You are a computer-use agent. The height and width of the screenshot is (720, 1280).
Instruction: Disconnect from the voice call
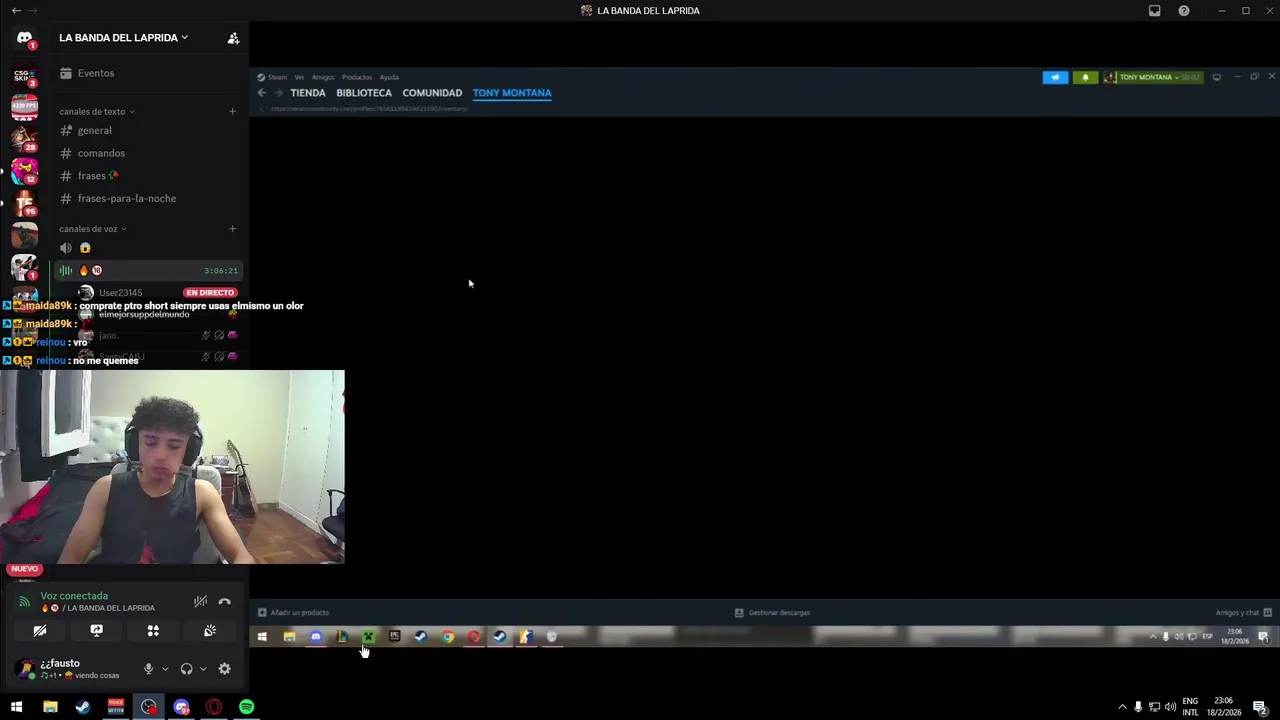pyautogui.click(x=224, y=602)
